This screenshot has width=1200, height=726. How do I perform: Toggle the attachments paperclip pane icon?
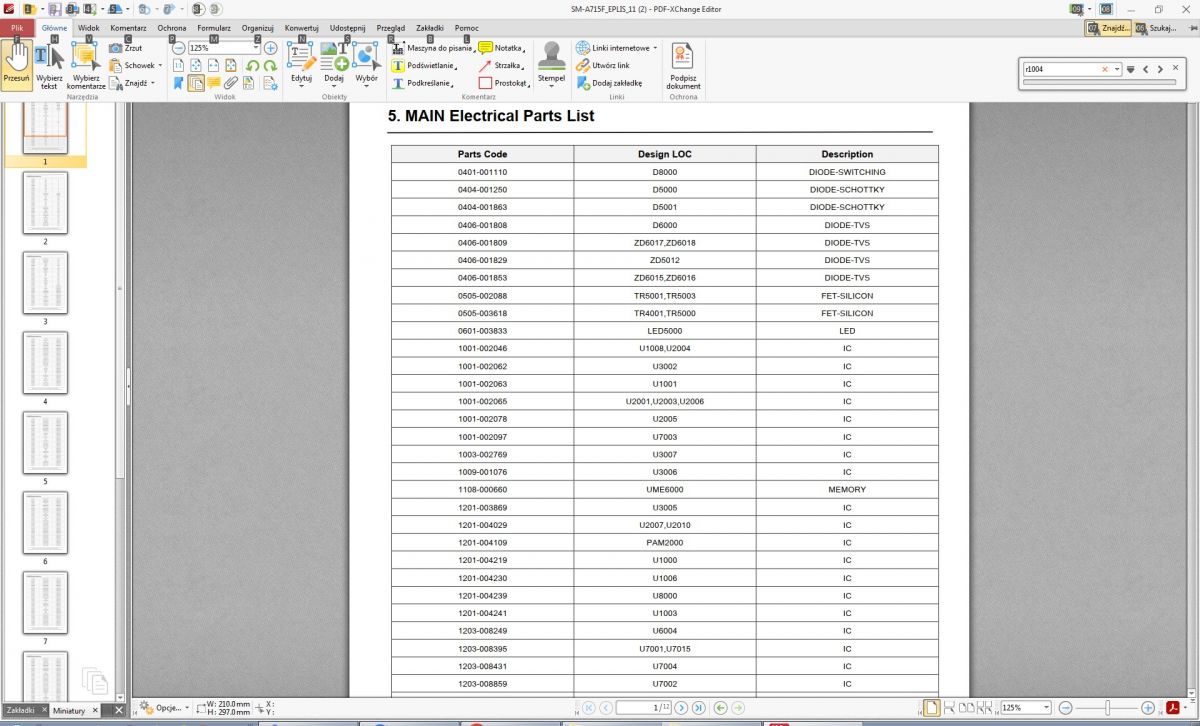click(x=232, y=83)
